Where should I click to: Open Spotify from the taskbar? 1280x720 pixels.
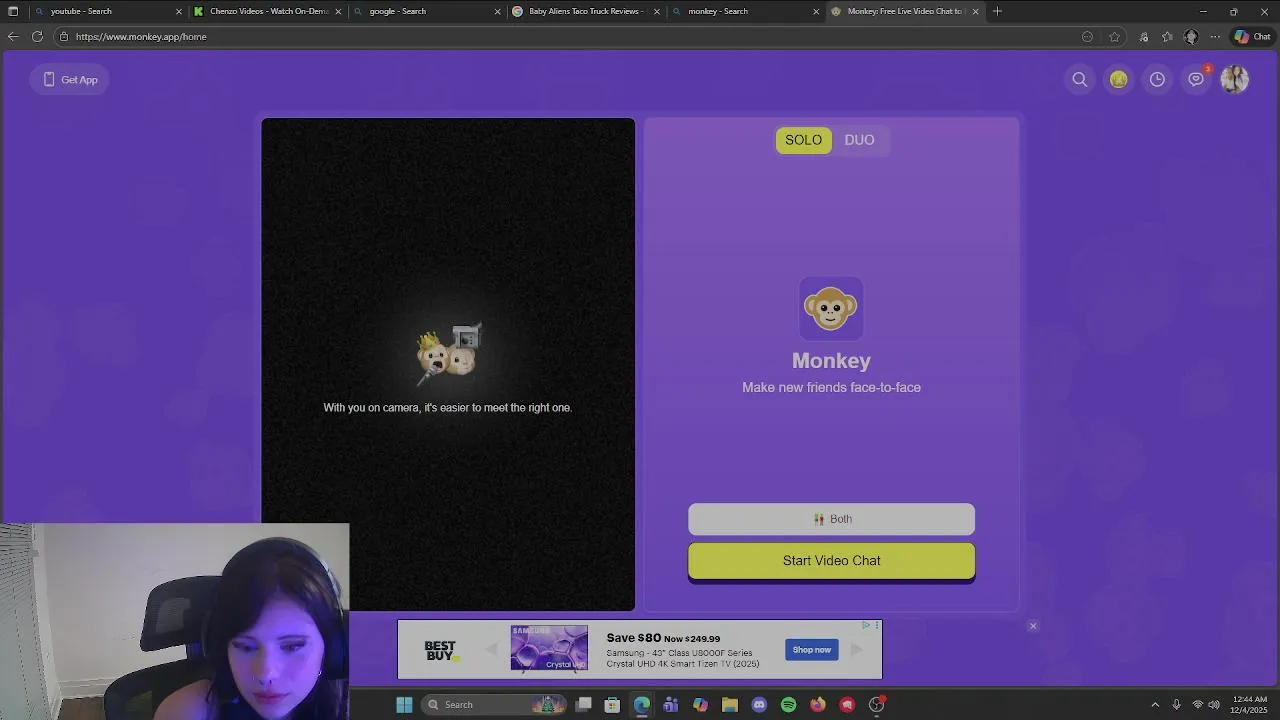pyautogui.click(x=788, y=705)
